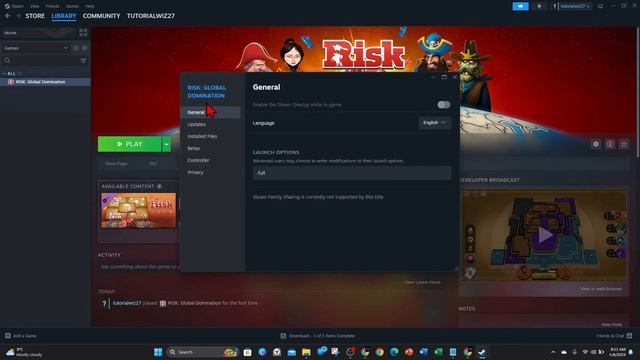Go forward with the navigation arrow
Screen dimensions: 640x360
tap(18, 16)
